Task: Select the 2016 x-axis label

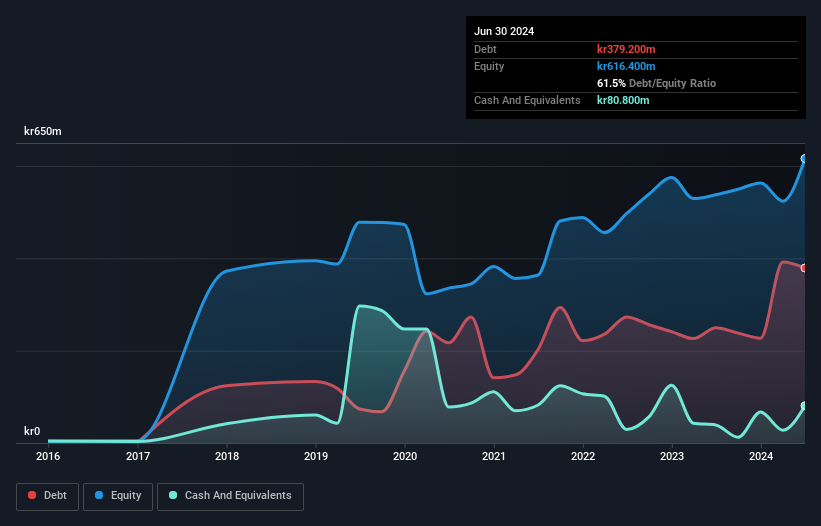Action: click(x=48, y=456)
